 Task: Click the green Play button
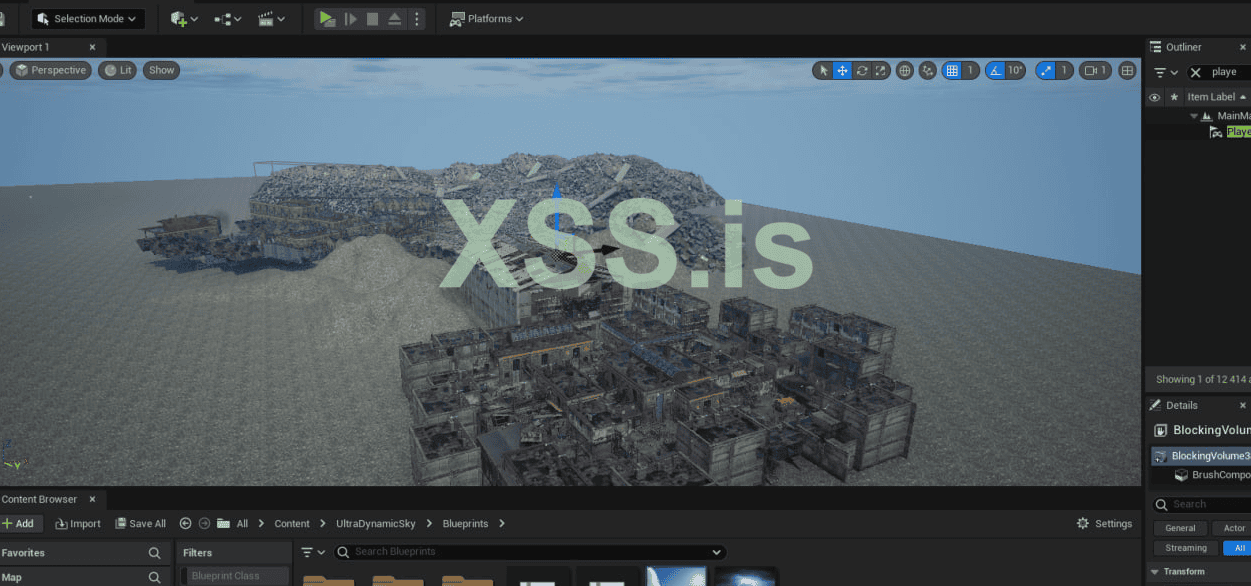click(327, 18)
